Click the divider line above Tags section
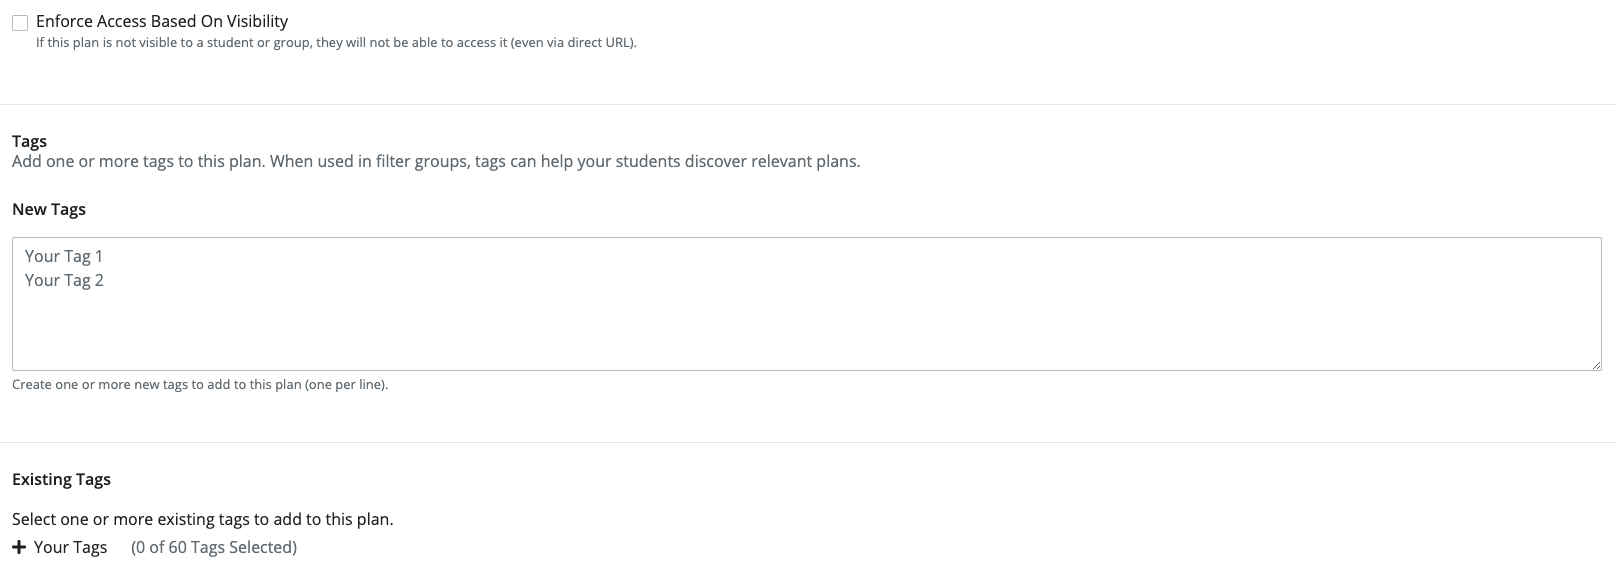 (800, 105)
